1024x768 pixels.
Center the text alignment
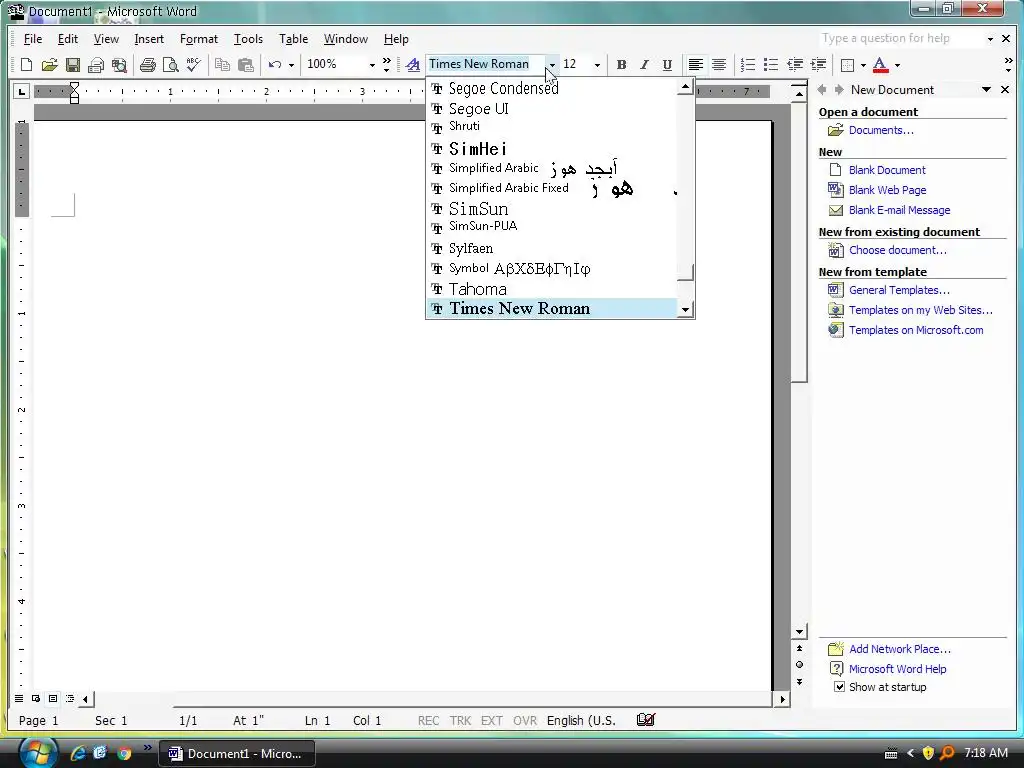tap(718, 65)
